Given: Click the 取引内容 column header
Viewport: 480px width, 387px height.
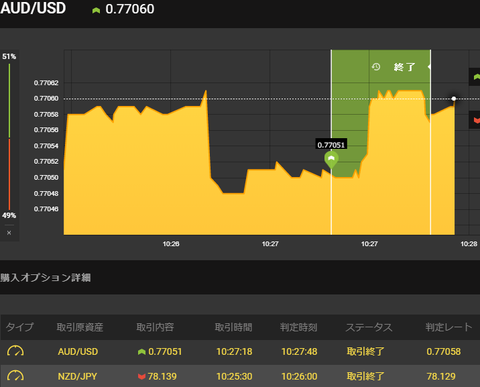Looking at the screenshot, I should [x=155, y=327].
